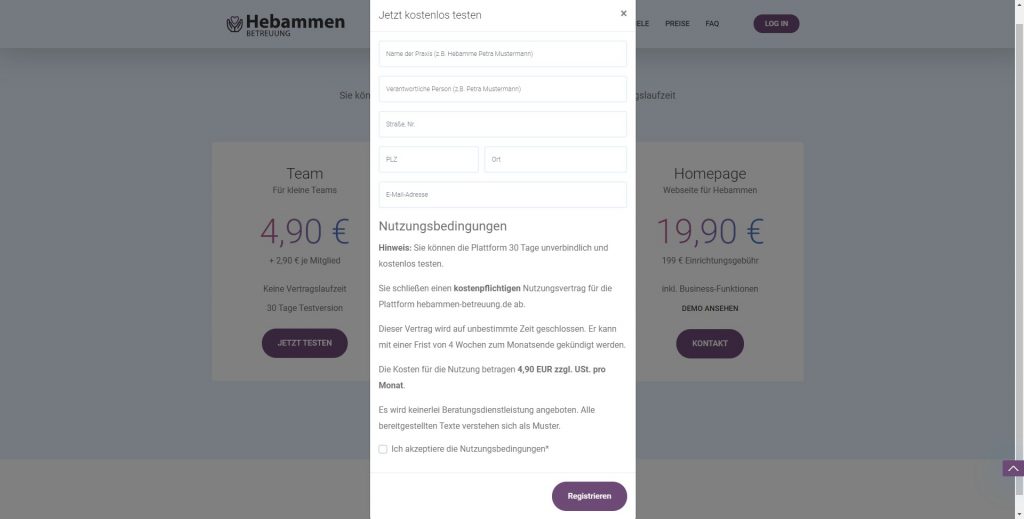Accept the Nutzungsbedingungen checkbox
This screenshot has width=1024, height=519.
383,449
